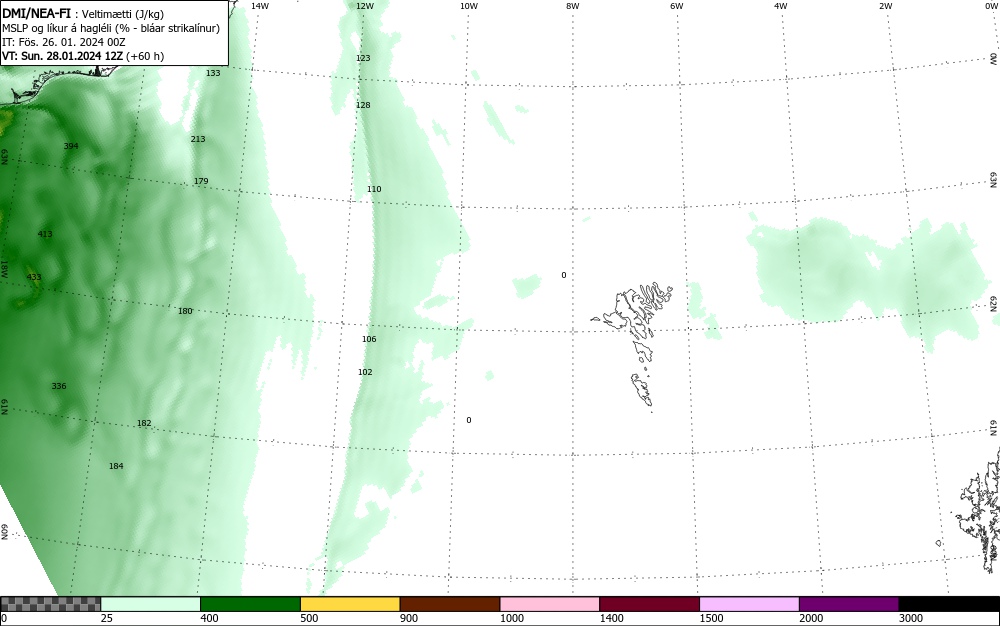The height and width of the screenshot is (626, 1000).
Task: Select the map value 106
Action: tap(369, 339)
